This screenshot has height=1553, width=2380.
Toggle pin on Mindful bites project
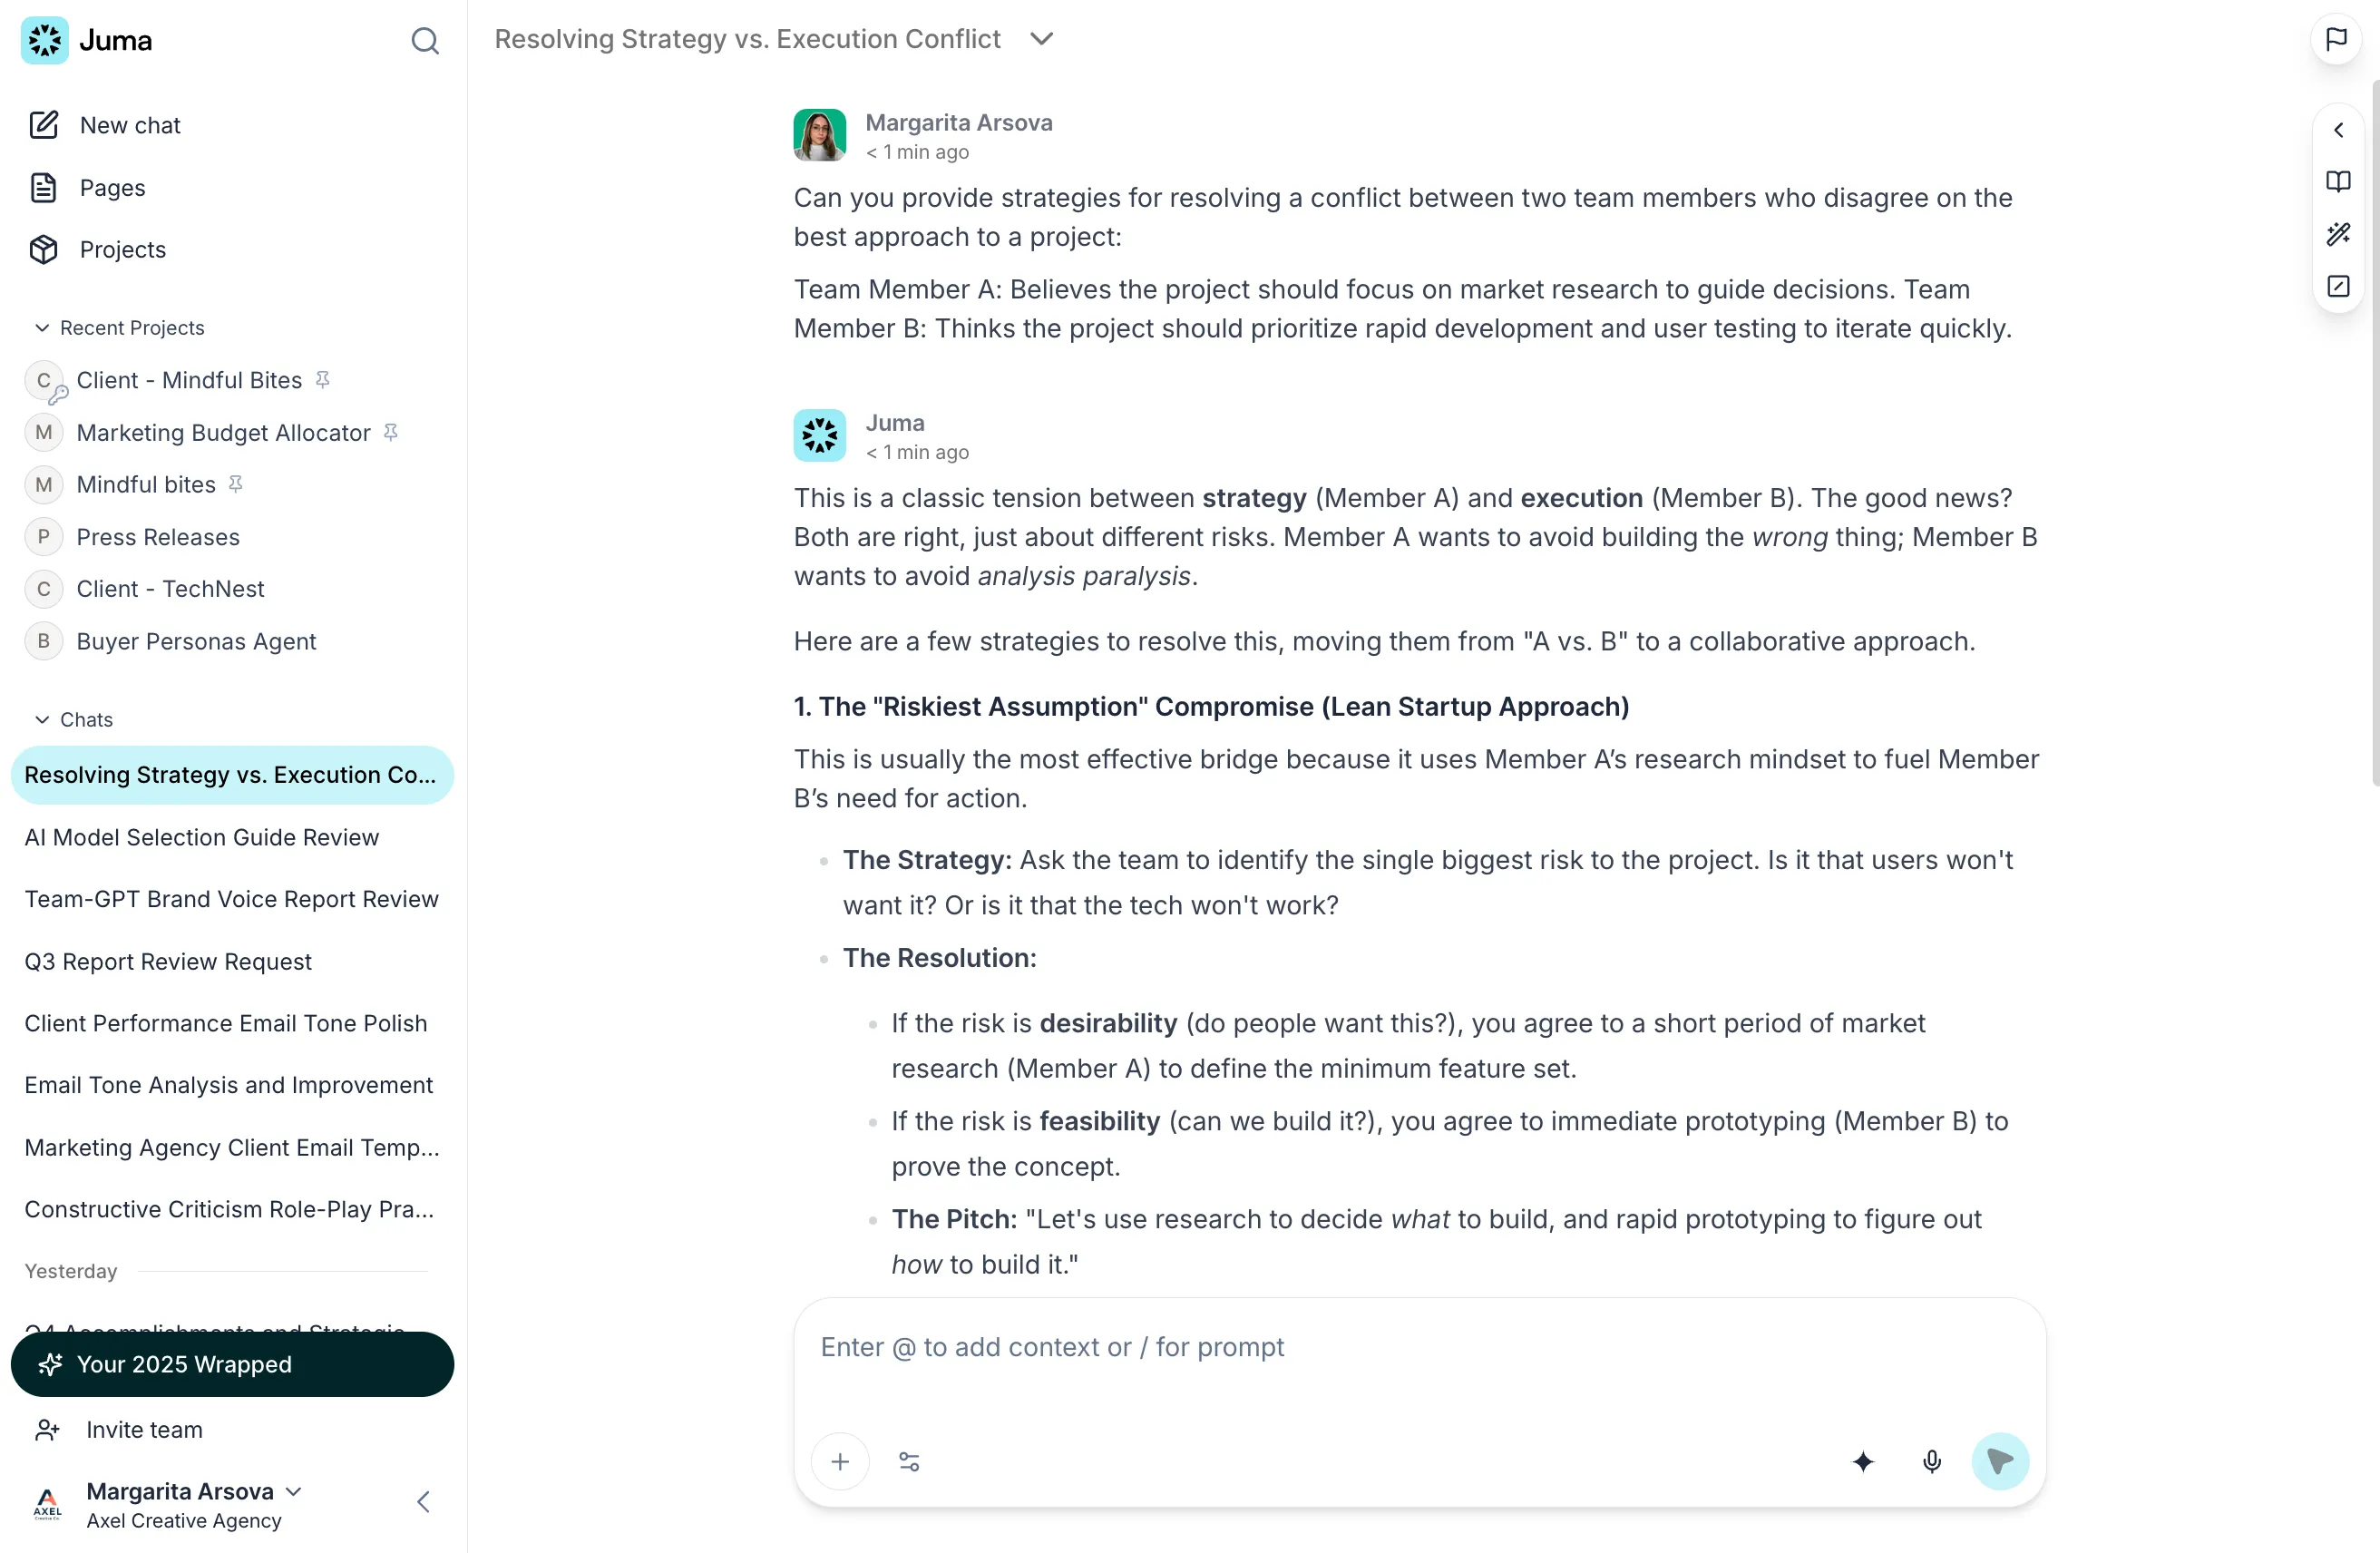click(x=236, y=484)
